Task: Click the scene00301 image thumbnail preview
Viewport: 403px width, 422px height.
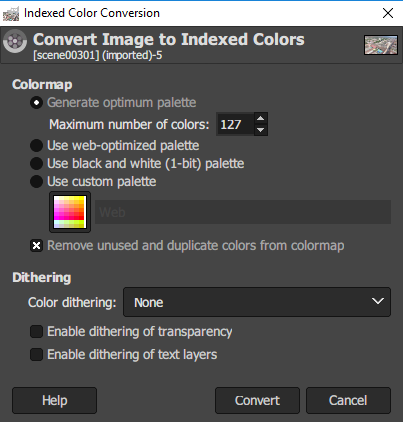Action: point(381,45)
